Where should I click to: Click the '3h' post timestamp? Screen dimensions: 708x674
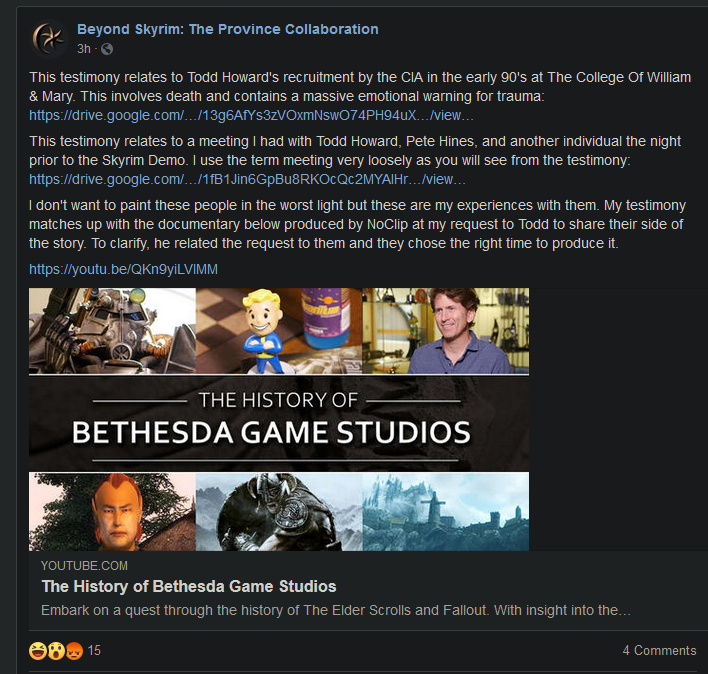click(x=84, y=49)
